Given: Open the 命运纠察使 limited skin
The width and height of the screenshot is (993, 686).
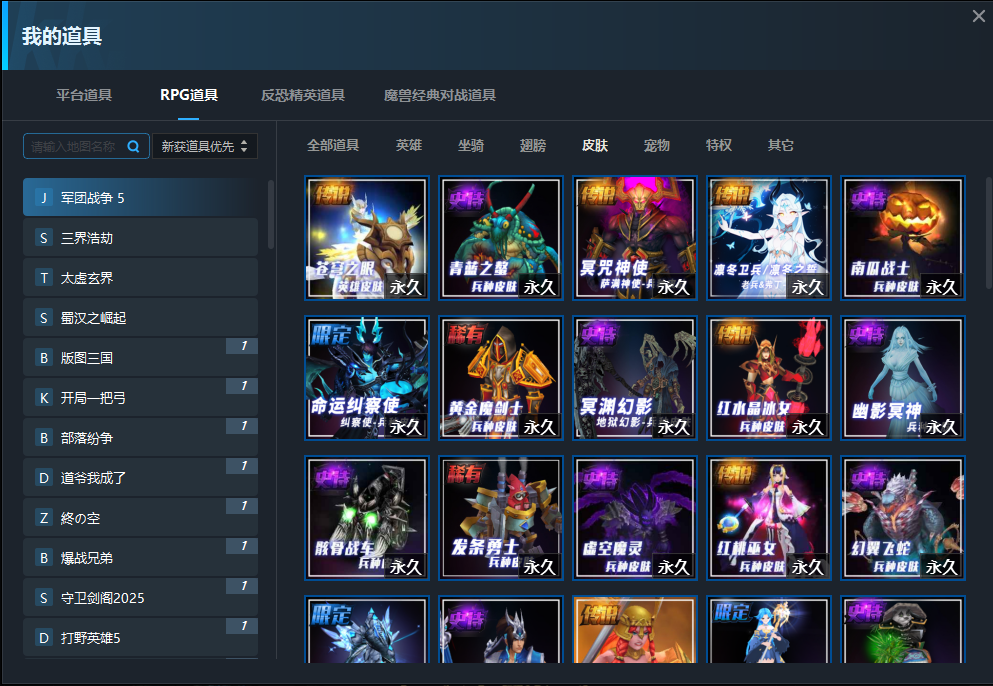Looking at the screenshot, I should click(x=367, y=378).
